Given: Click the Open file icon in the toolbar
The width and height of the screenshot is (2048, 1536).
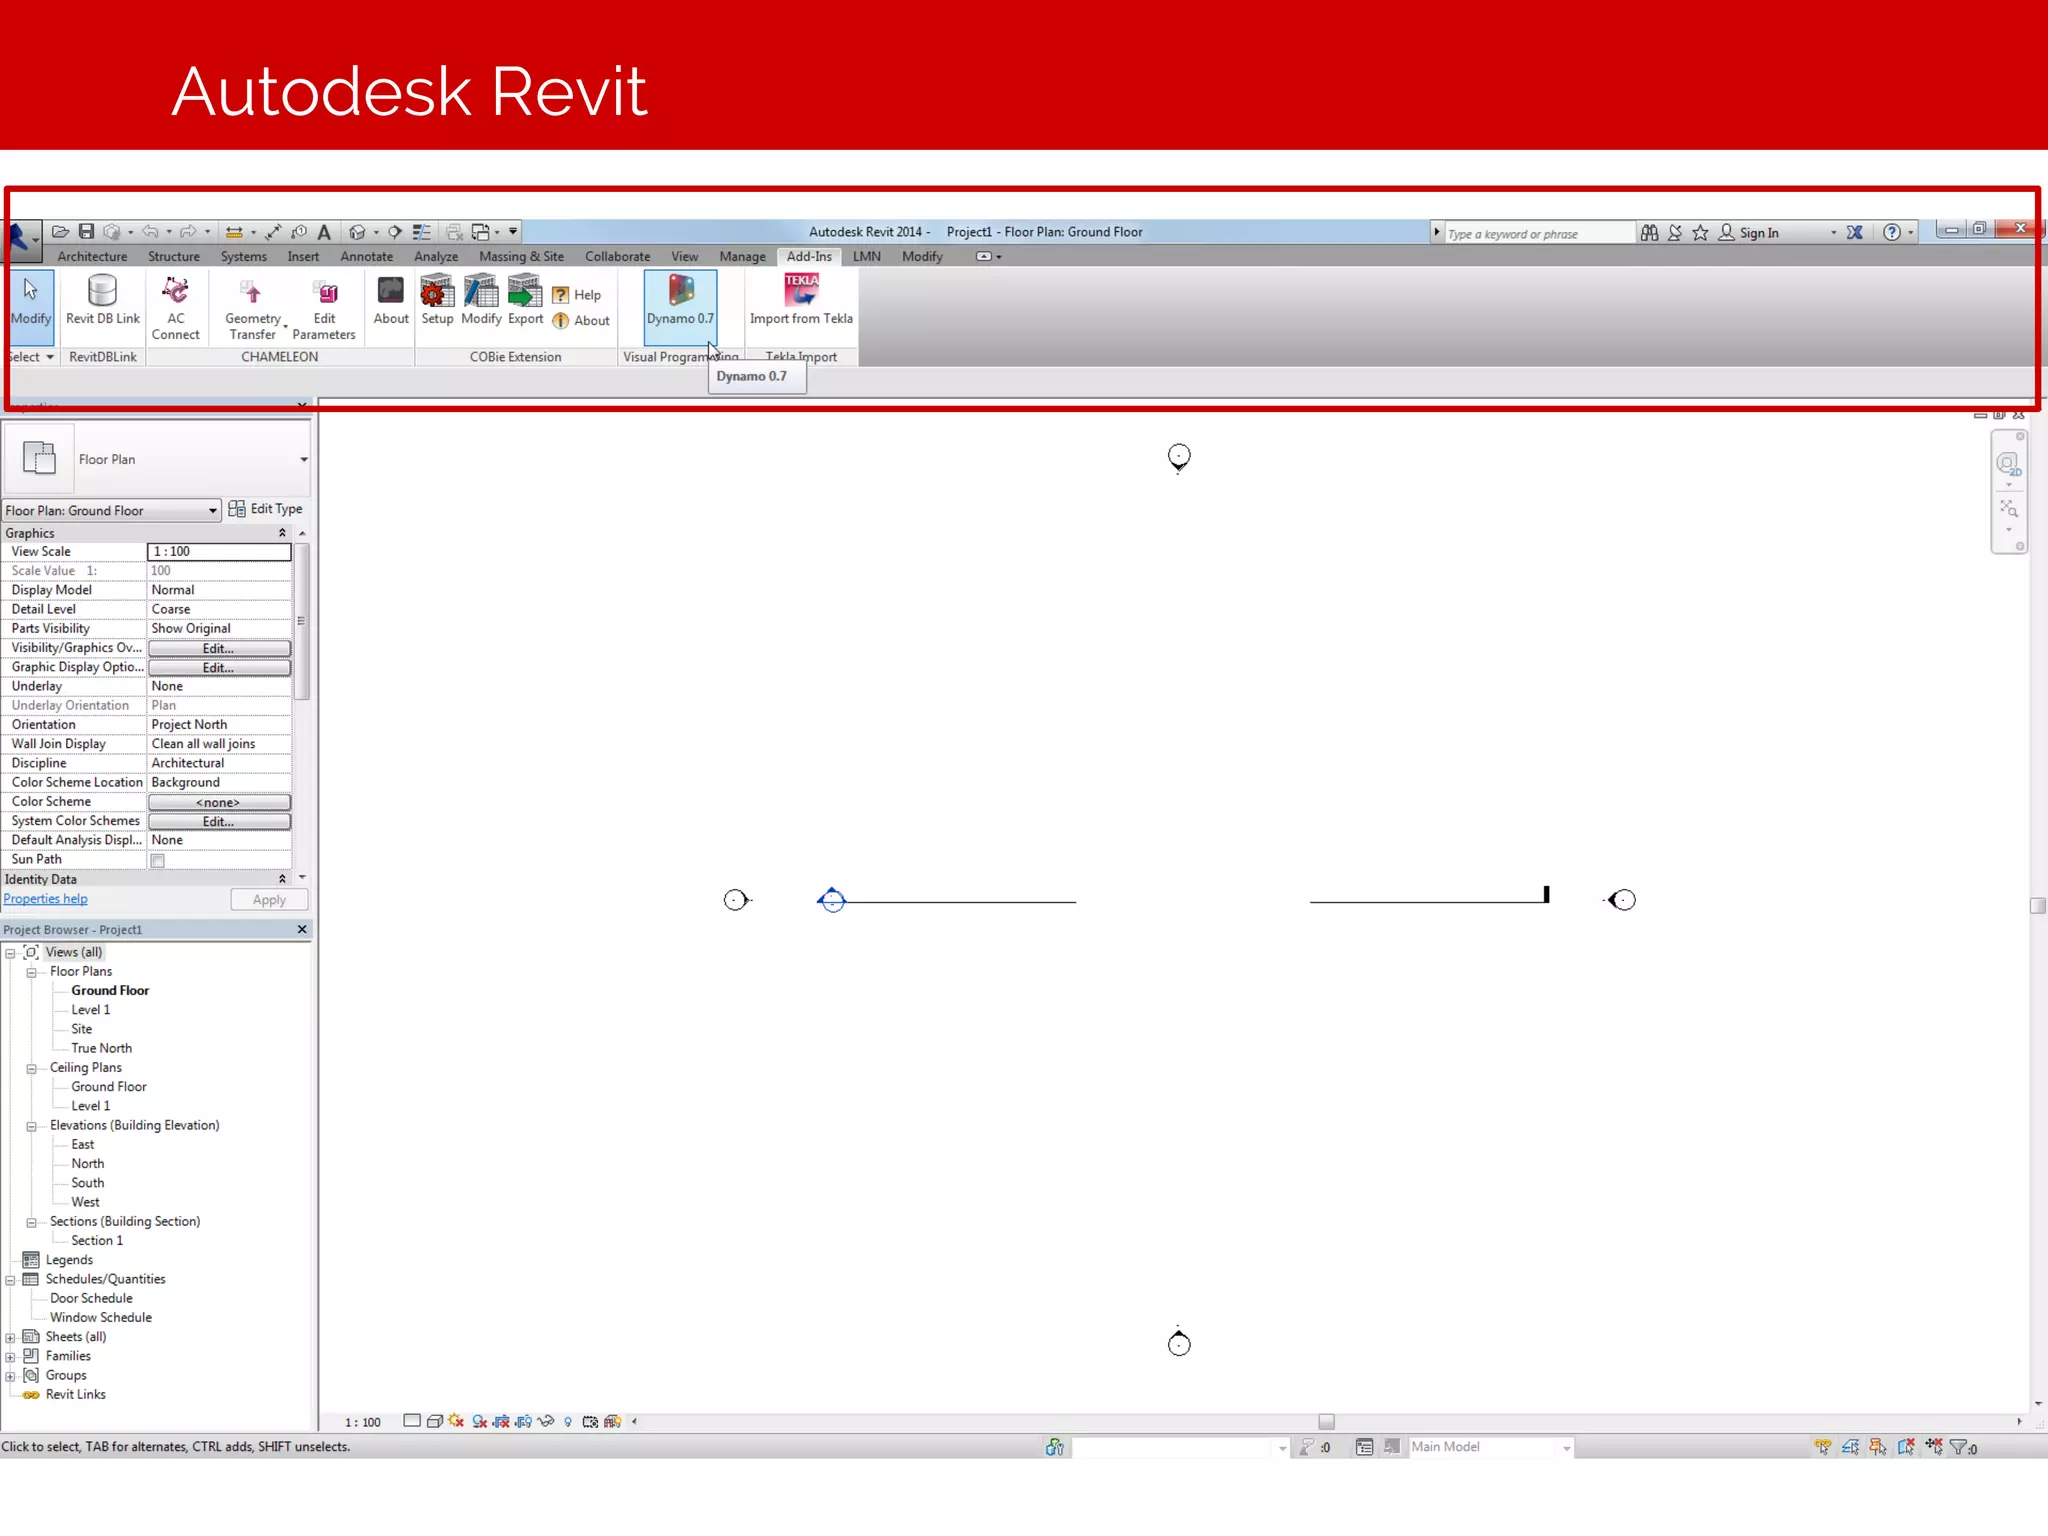Looking at the screenshot, I should 60,232.
